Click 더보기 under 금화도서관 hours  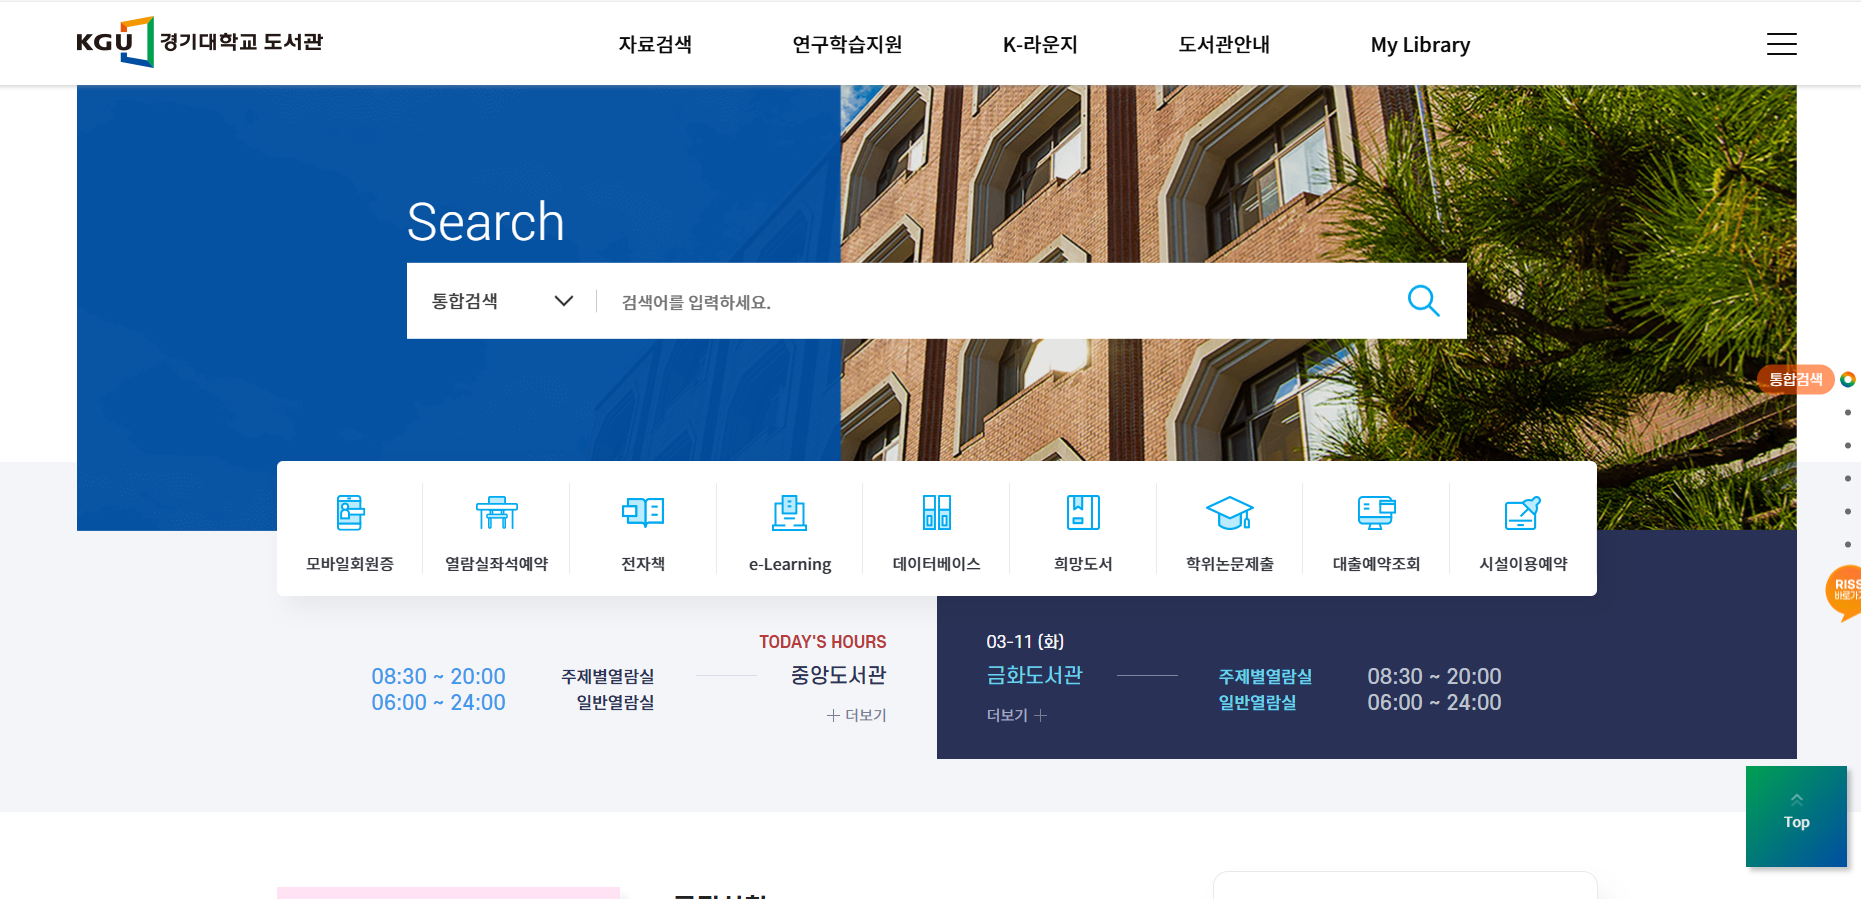[1016, 715]
